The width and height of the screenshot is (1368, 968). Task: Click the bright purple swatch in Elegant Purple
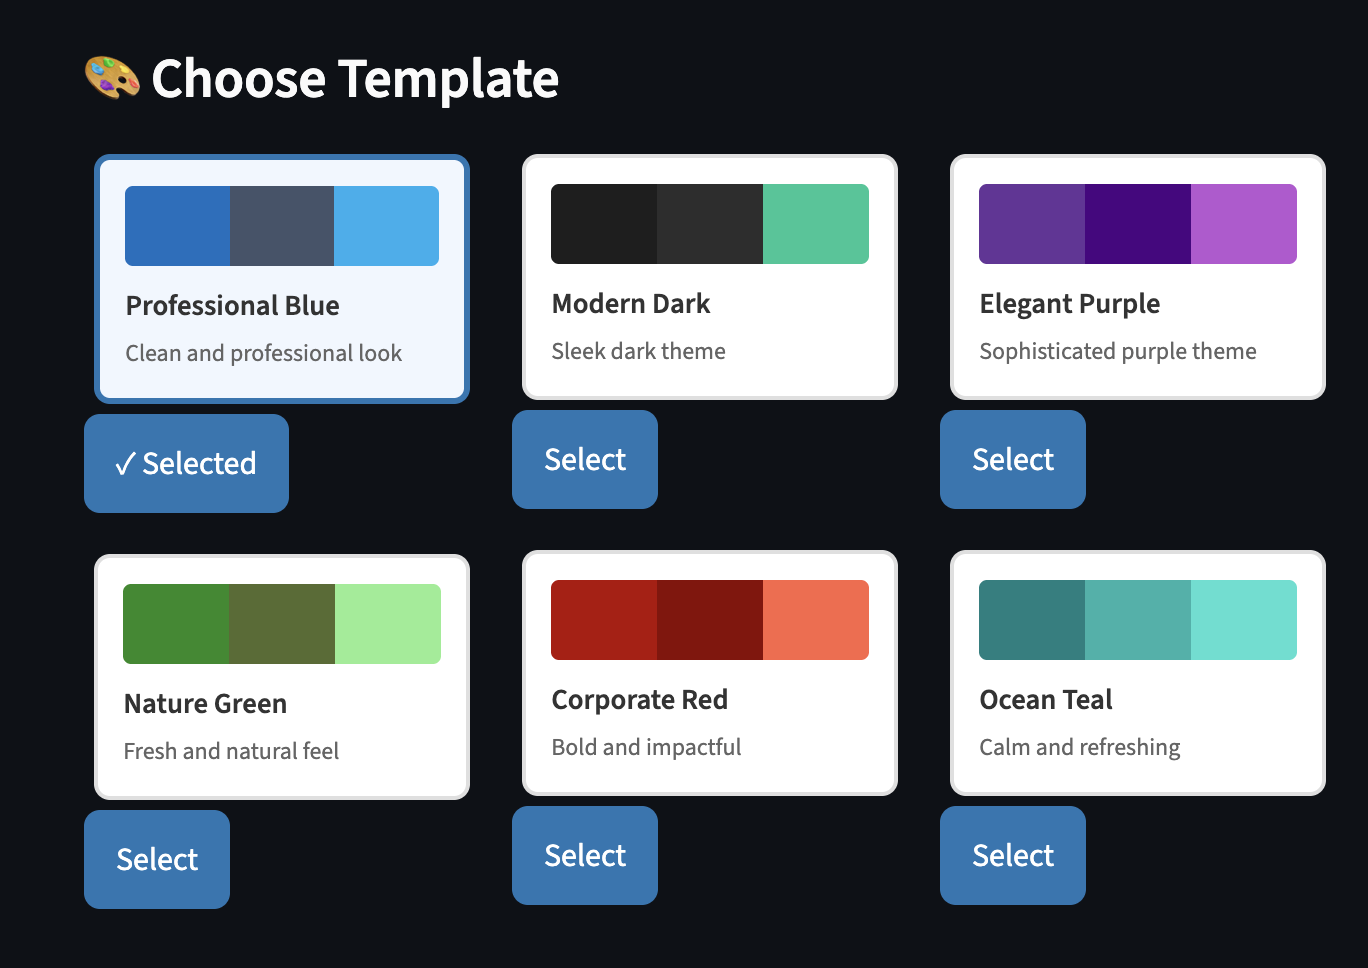tap(1243, 223)
